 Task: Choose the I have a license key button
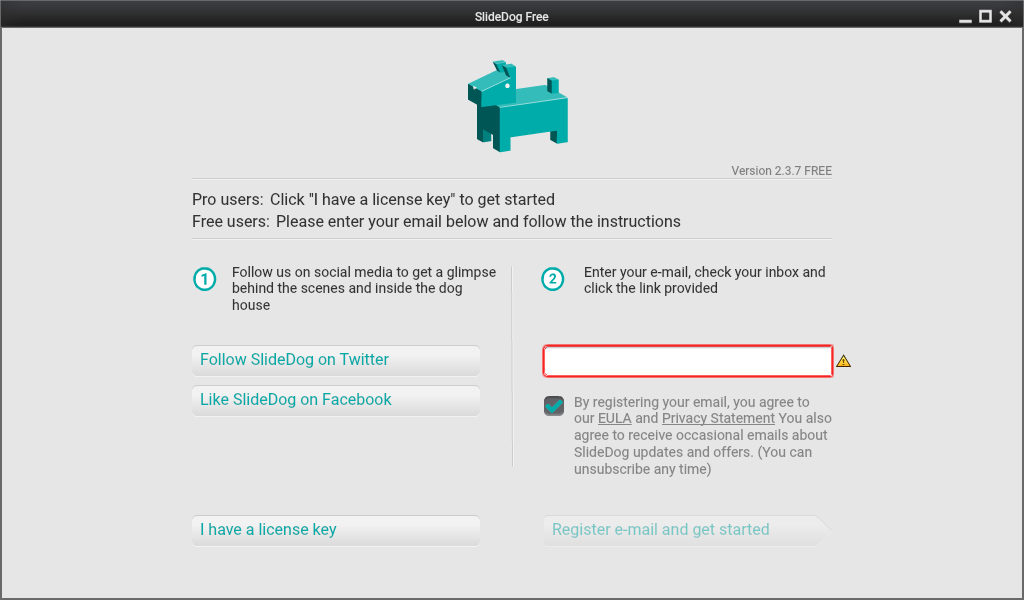tap(335, 530)
